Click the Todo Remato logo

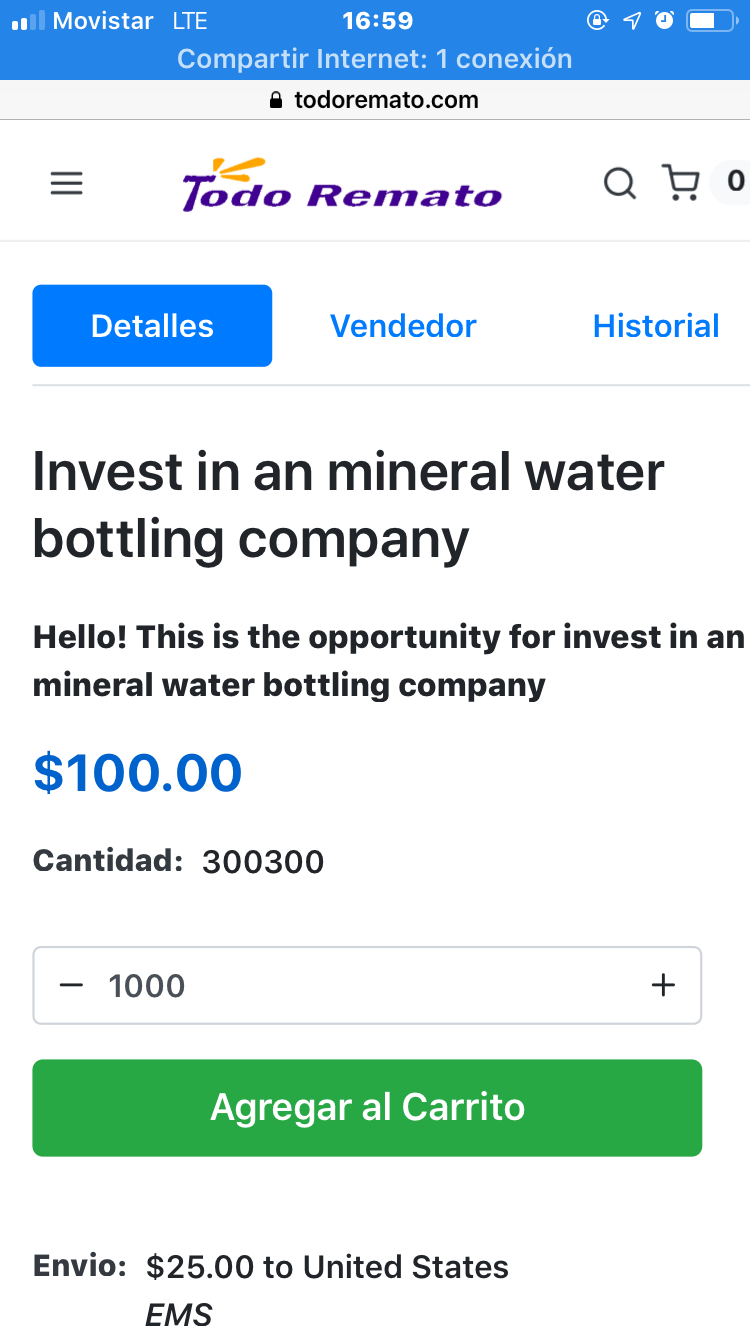tap(341, 184)
